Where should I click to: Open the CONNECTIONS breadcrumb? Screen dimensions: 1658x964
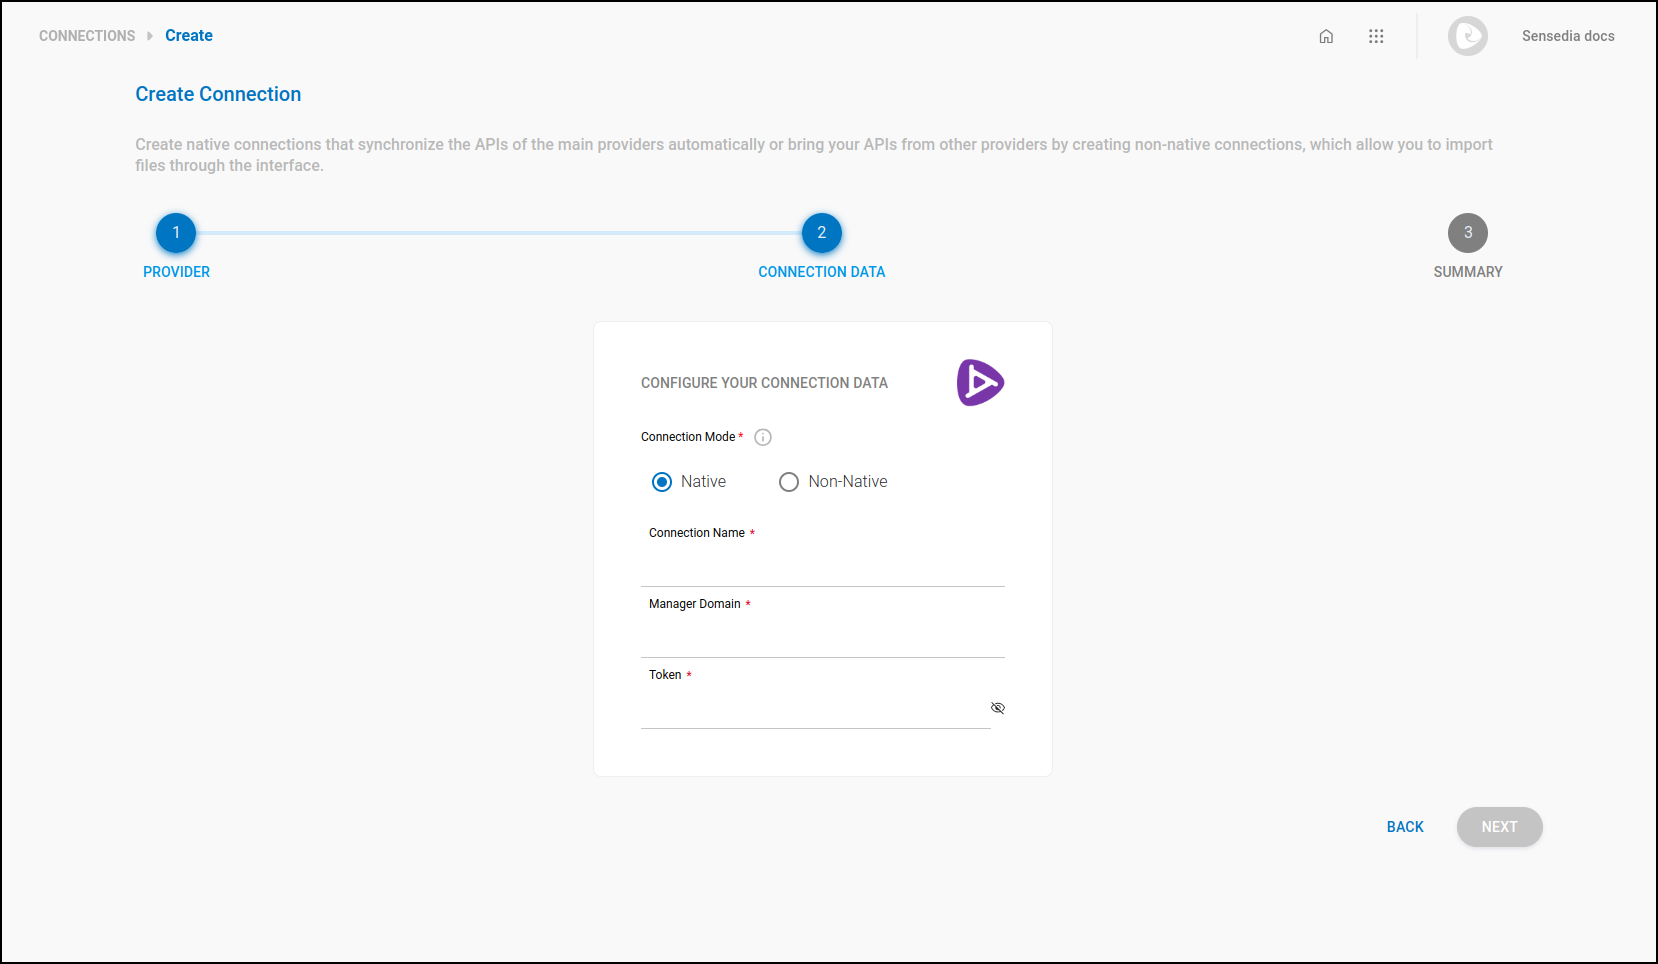(86, 35)
